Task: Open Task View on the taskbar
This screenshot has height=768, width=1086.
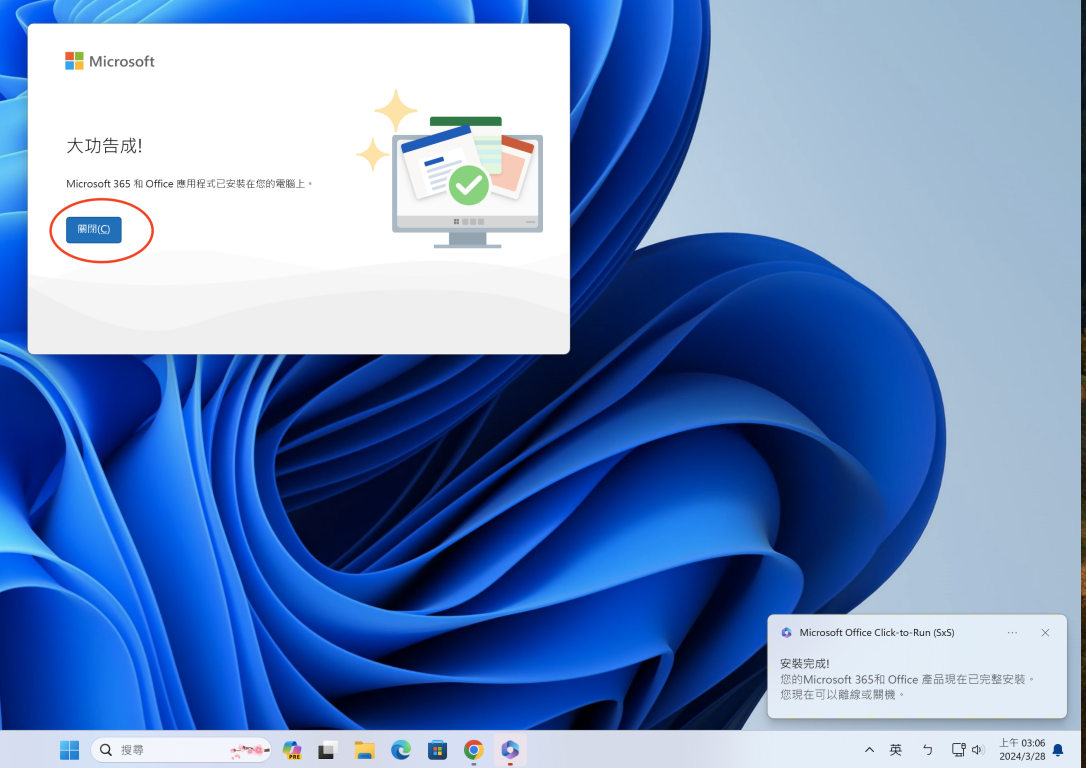Action: (x=327, y=750)
